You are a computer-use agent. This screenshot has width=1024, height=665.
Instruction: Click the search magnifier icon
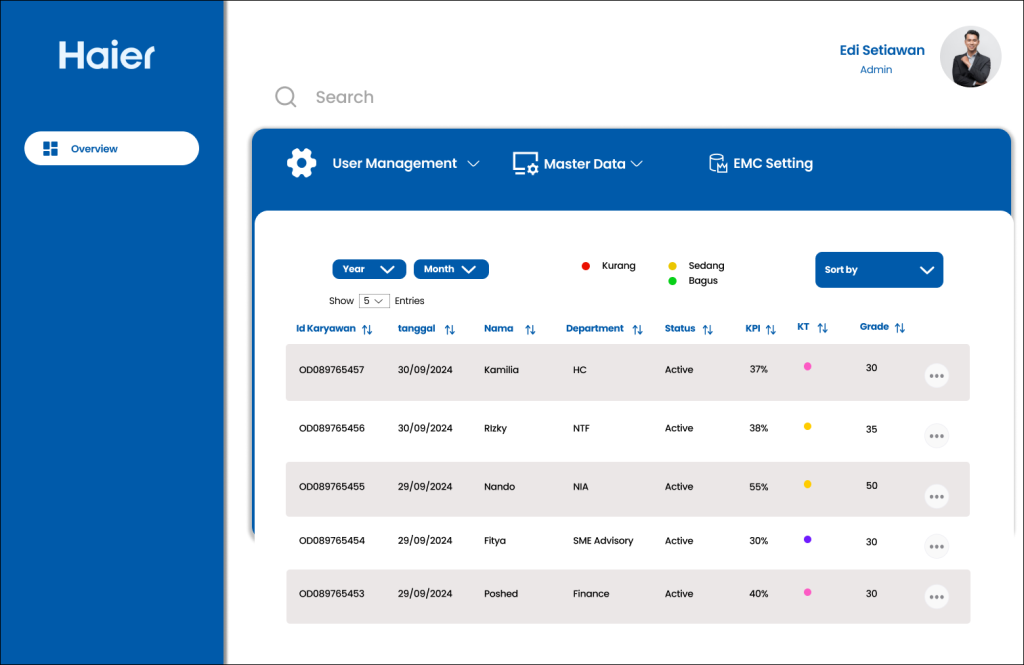[285, 97]
